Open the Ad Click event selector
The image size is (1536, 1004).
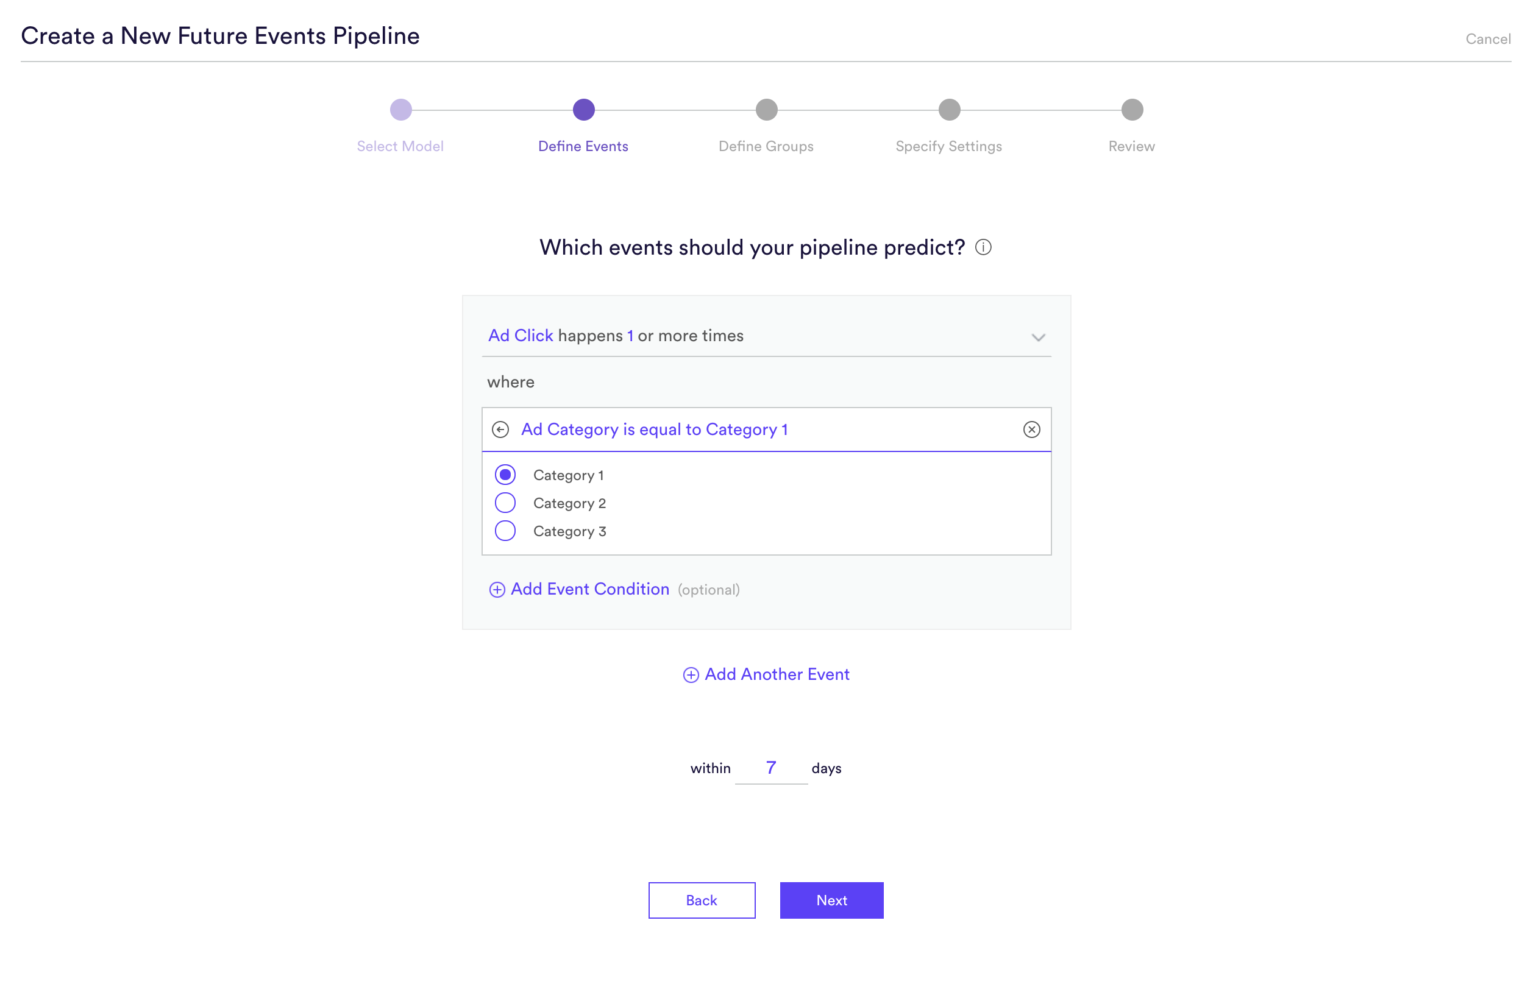[x=520, y=335]
